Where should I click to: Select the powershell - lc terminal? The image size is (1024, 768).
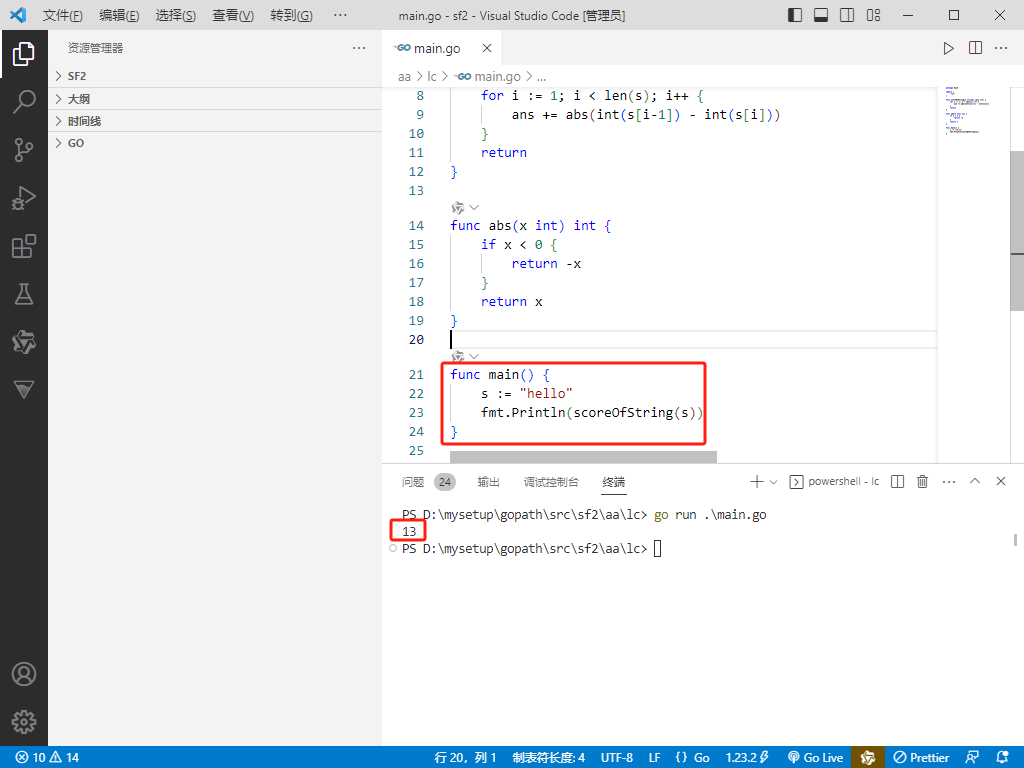pyautogui.click(x=835, y=481)
